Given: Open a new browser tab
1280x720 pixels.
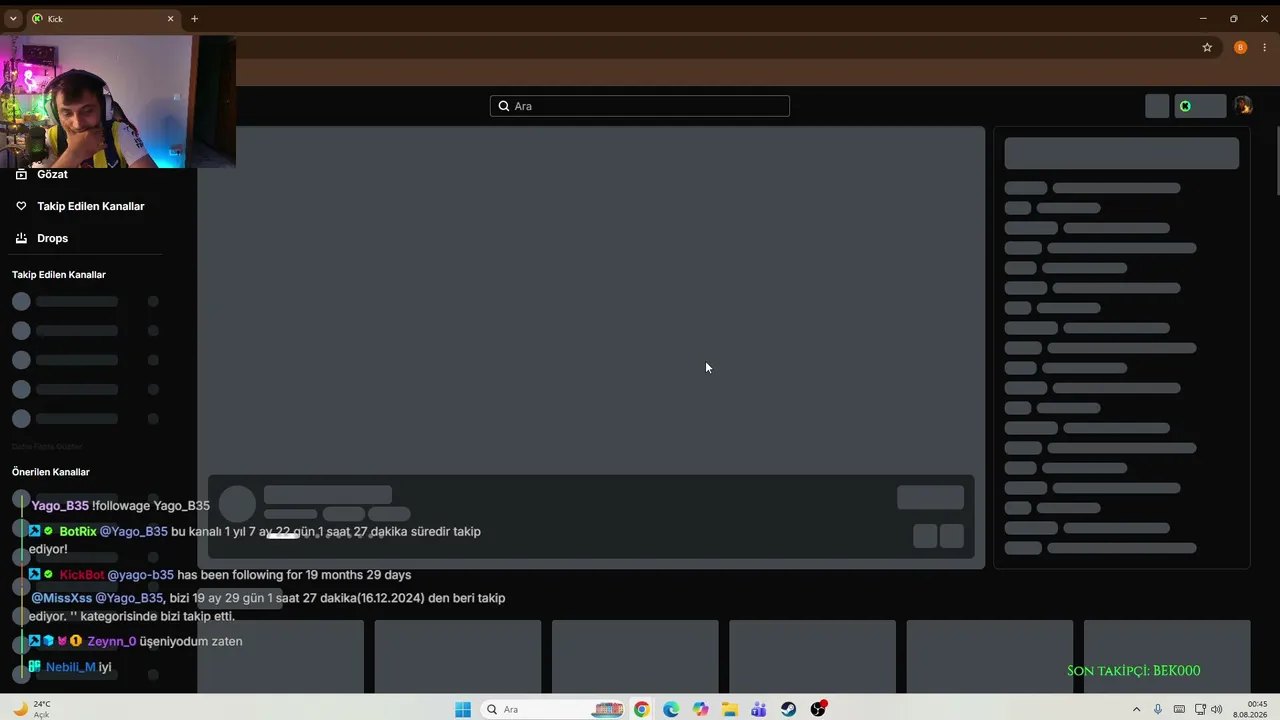Looking at the screenshot, I should click(x=194, y=19).
